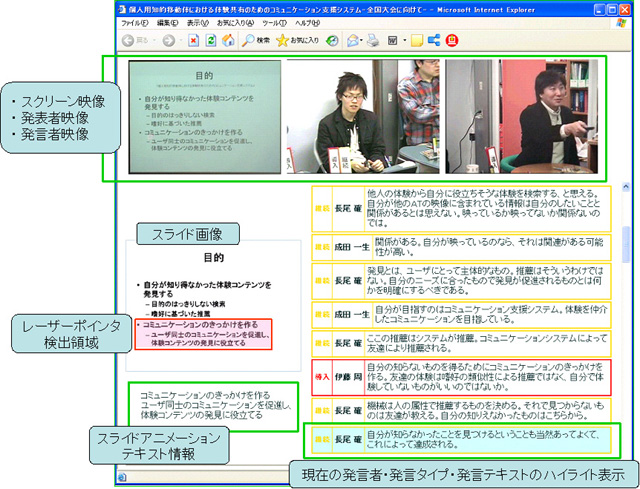Open the Mail button dropdown arrow
This screenshot has width=640, height=489.
coord(361,40)
